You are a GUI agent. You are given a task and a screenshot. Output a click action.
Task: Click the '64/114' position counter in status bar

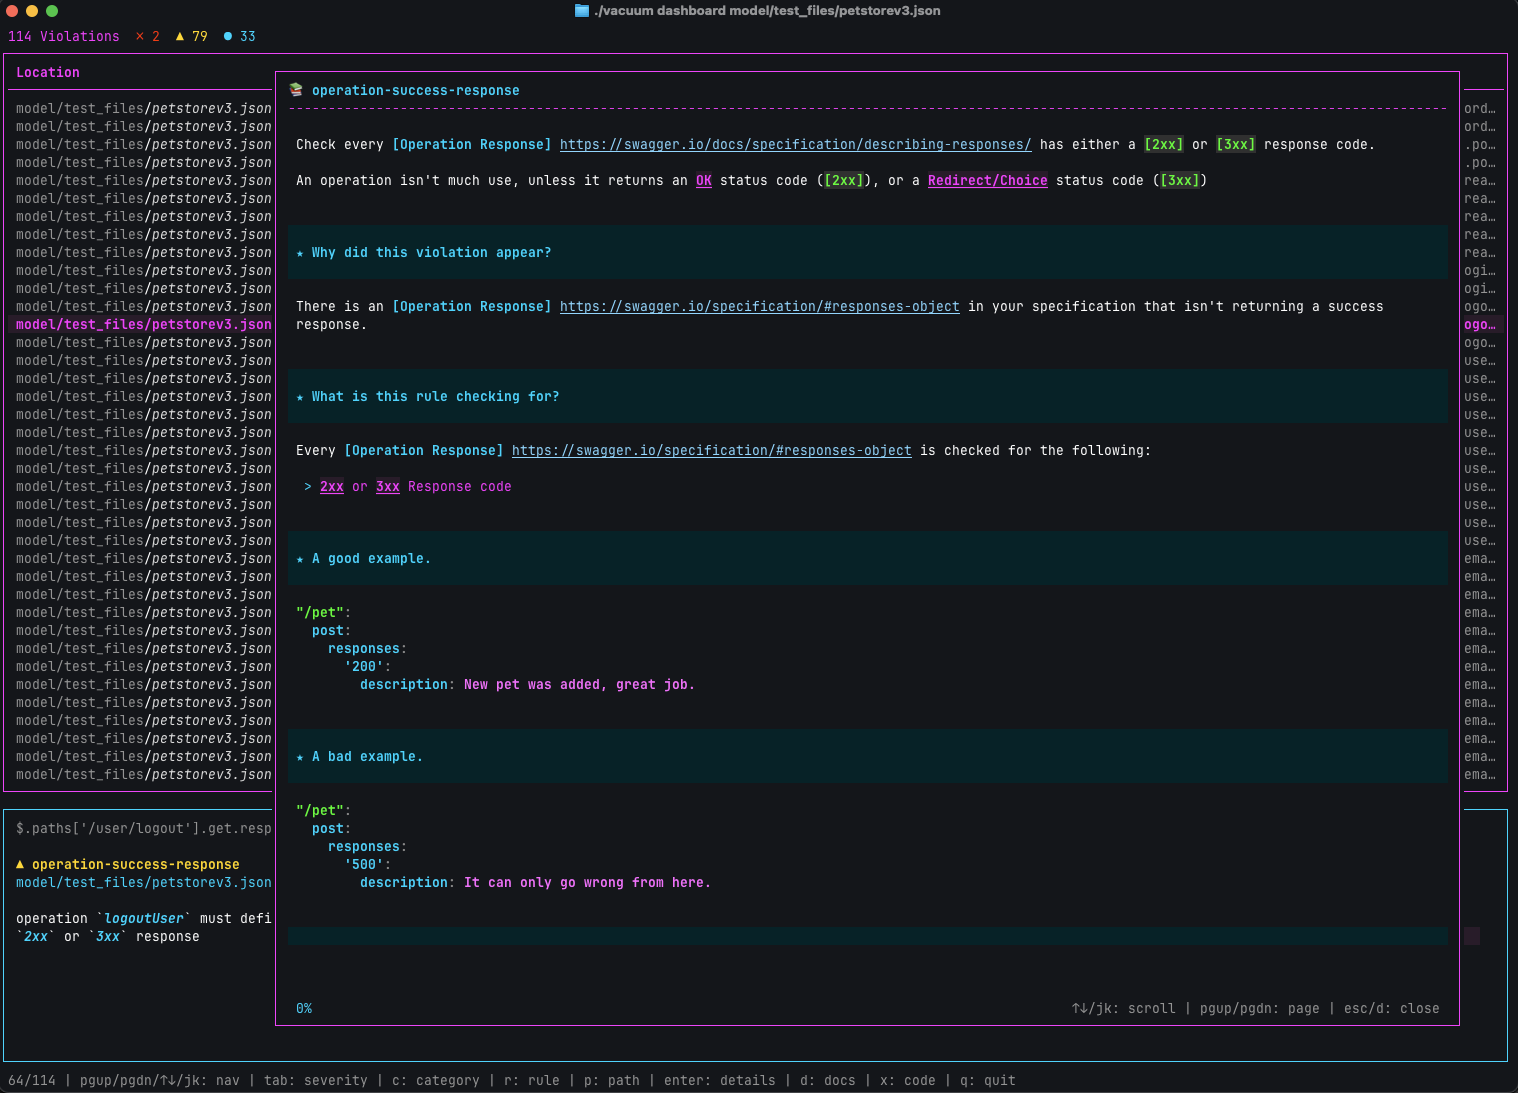[x=32, y=1080]
